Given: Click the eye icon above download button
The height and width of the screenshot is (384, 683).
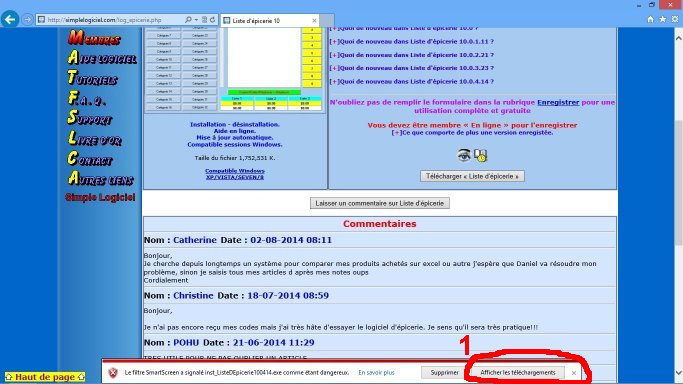Looking at the screenshot, I should point(464,155).
